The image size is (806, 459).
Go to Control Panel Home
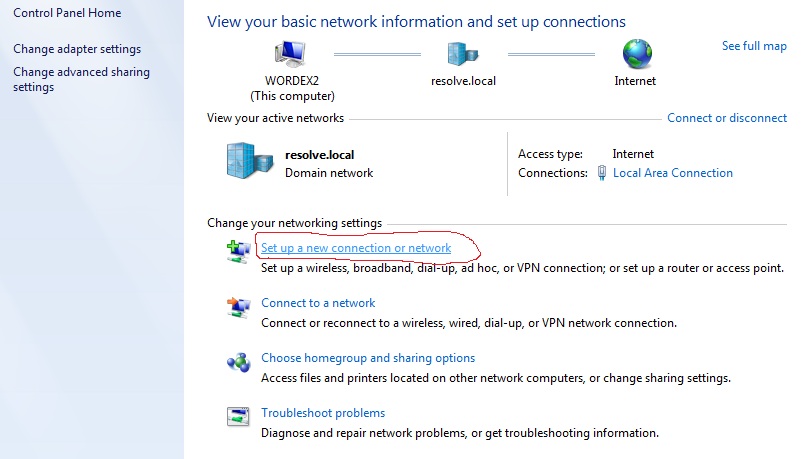pos(67,13)
